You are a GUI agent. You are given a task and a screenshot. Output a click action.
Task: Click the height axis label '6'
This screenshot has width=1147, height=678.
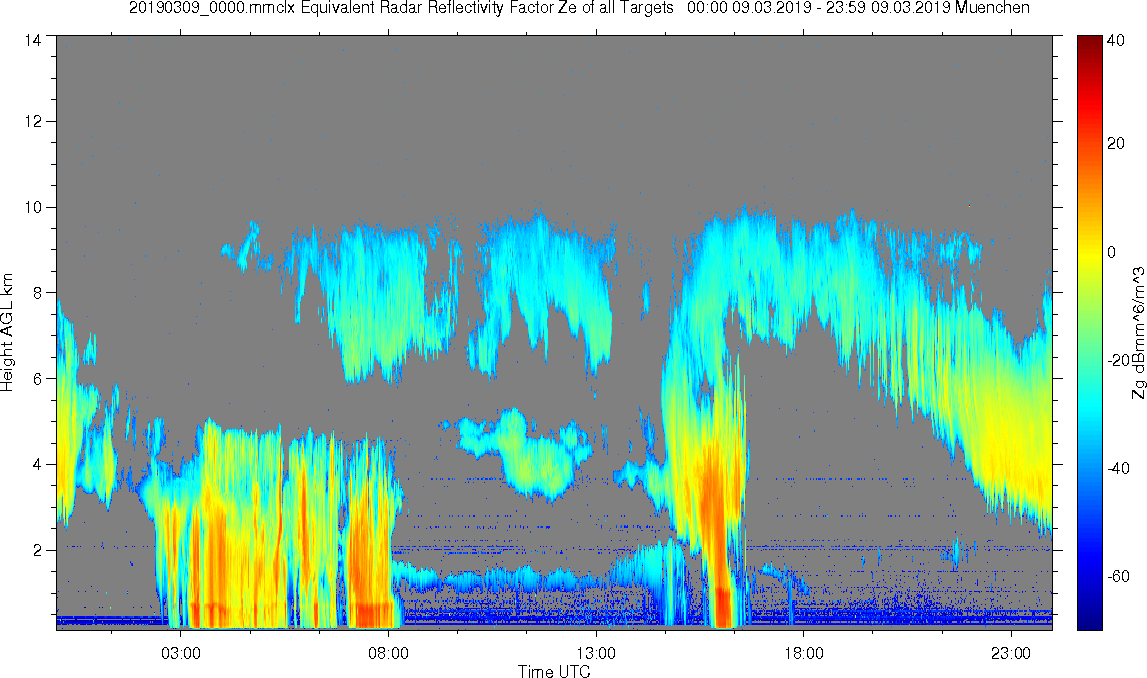[37, 379]
